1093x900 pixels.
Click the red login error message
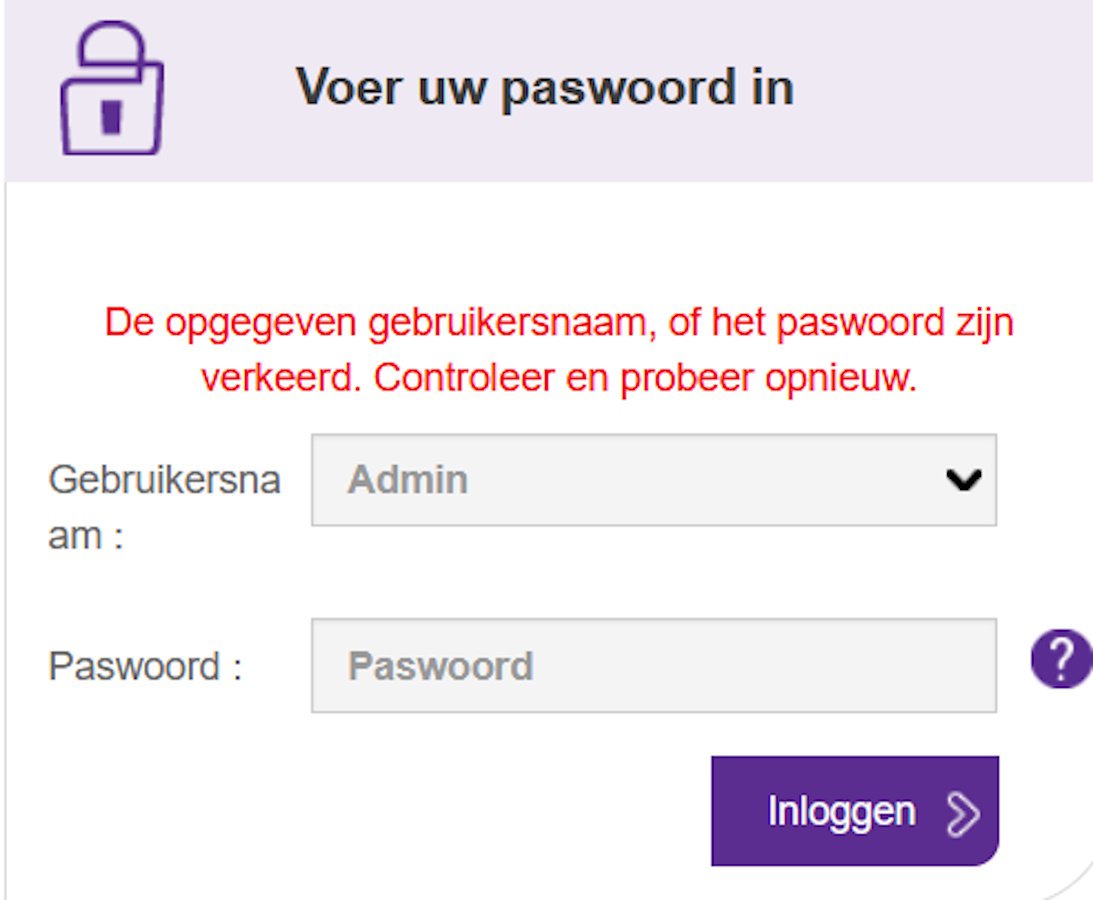(559, 351)
